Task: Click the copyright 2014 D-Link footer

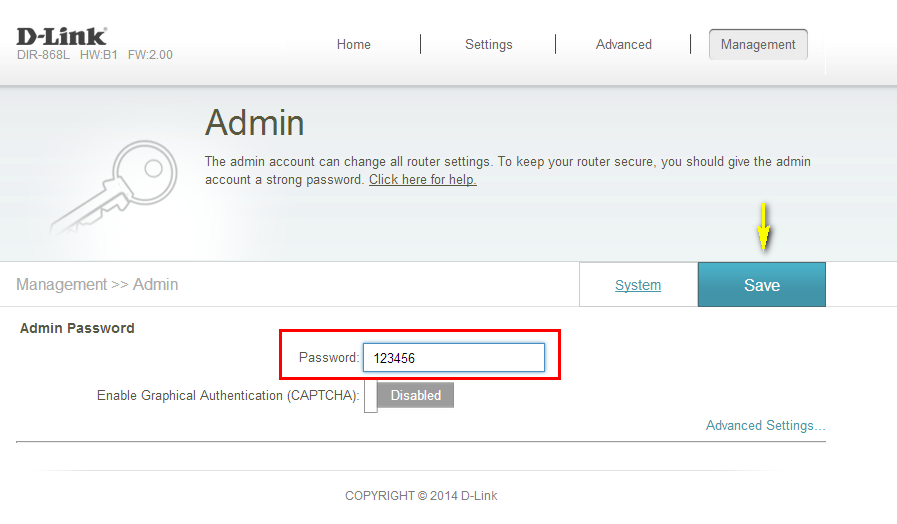Action: (x=421, y=496)
